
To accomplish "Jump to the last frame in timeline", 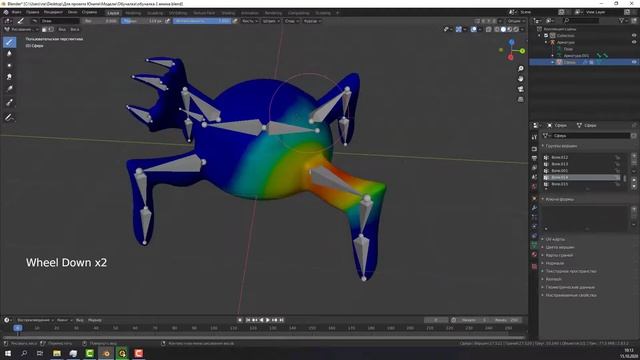I will tap(282, 320).
